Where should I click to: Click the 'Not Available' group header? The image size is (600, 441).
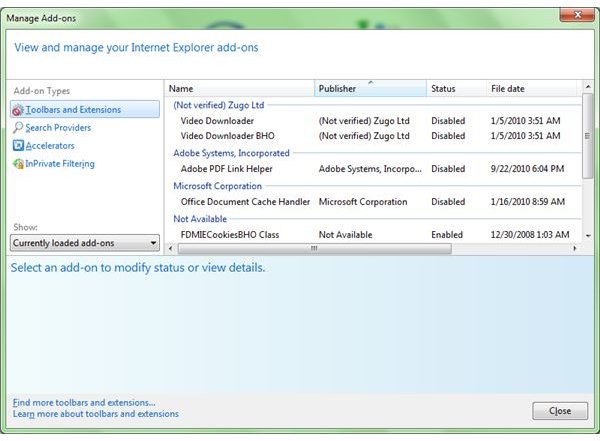coord(200,219)
